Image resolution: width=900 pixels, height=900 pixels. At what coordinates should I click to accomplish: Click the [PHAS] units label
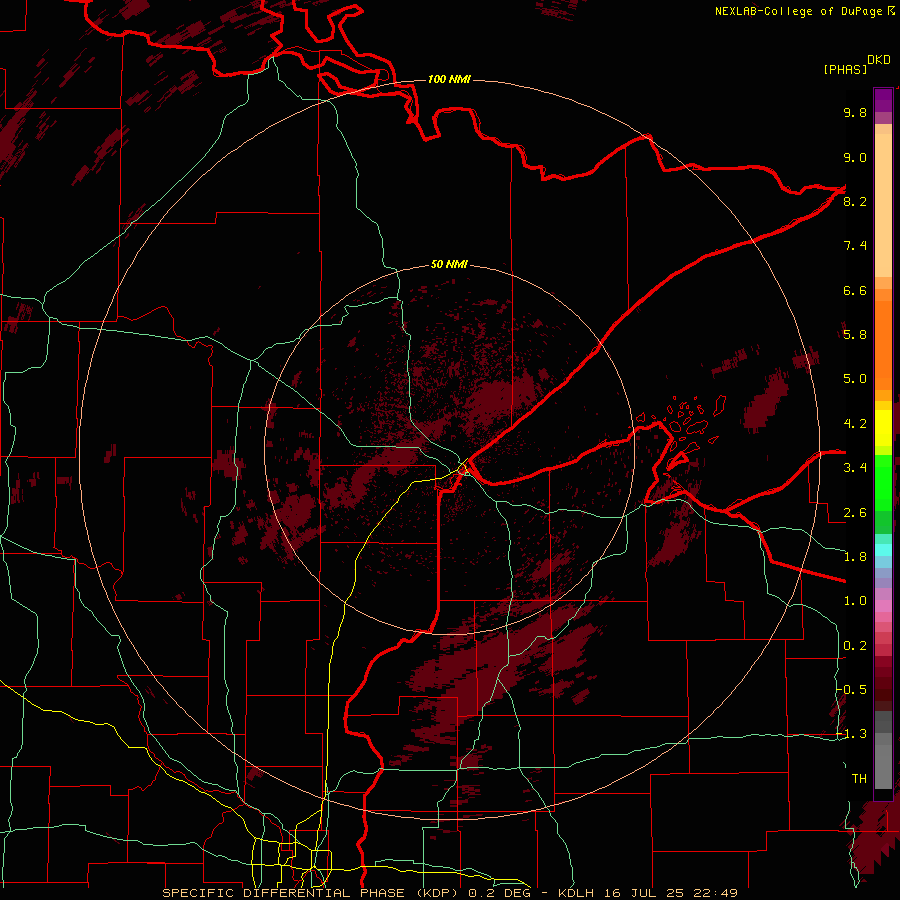click(845, 69)
